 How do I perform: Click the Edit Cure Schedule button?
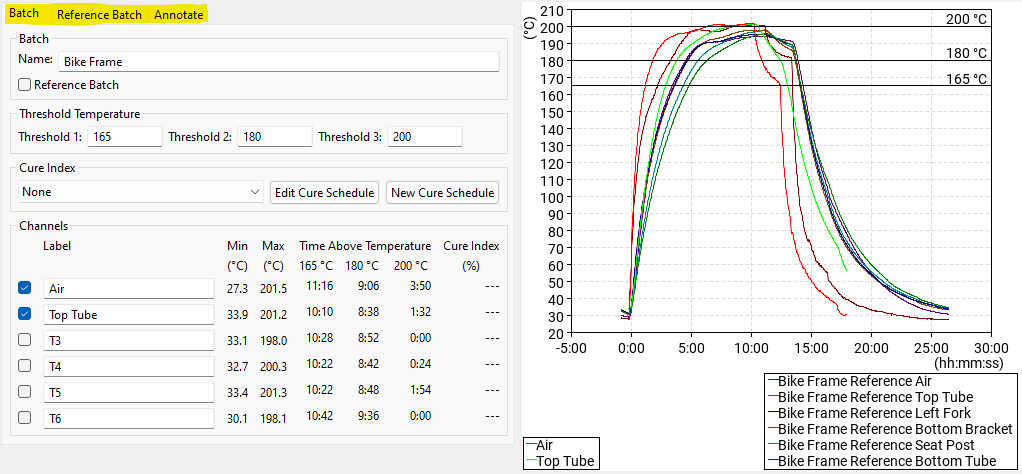(x=324, y=192)
